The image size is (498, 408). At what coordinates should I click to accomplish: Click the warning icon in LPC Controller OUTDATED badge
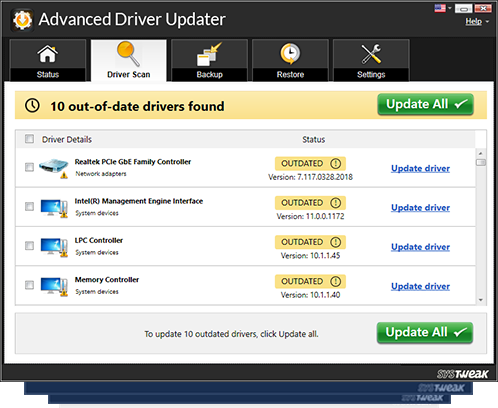point(335,242)
